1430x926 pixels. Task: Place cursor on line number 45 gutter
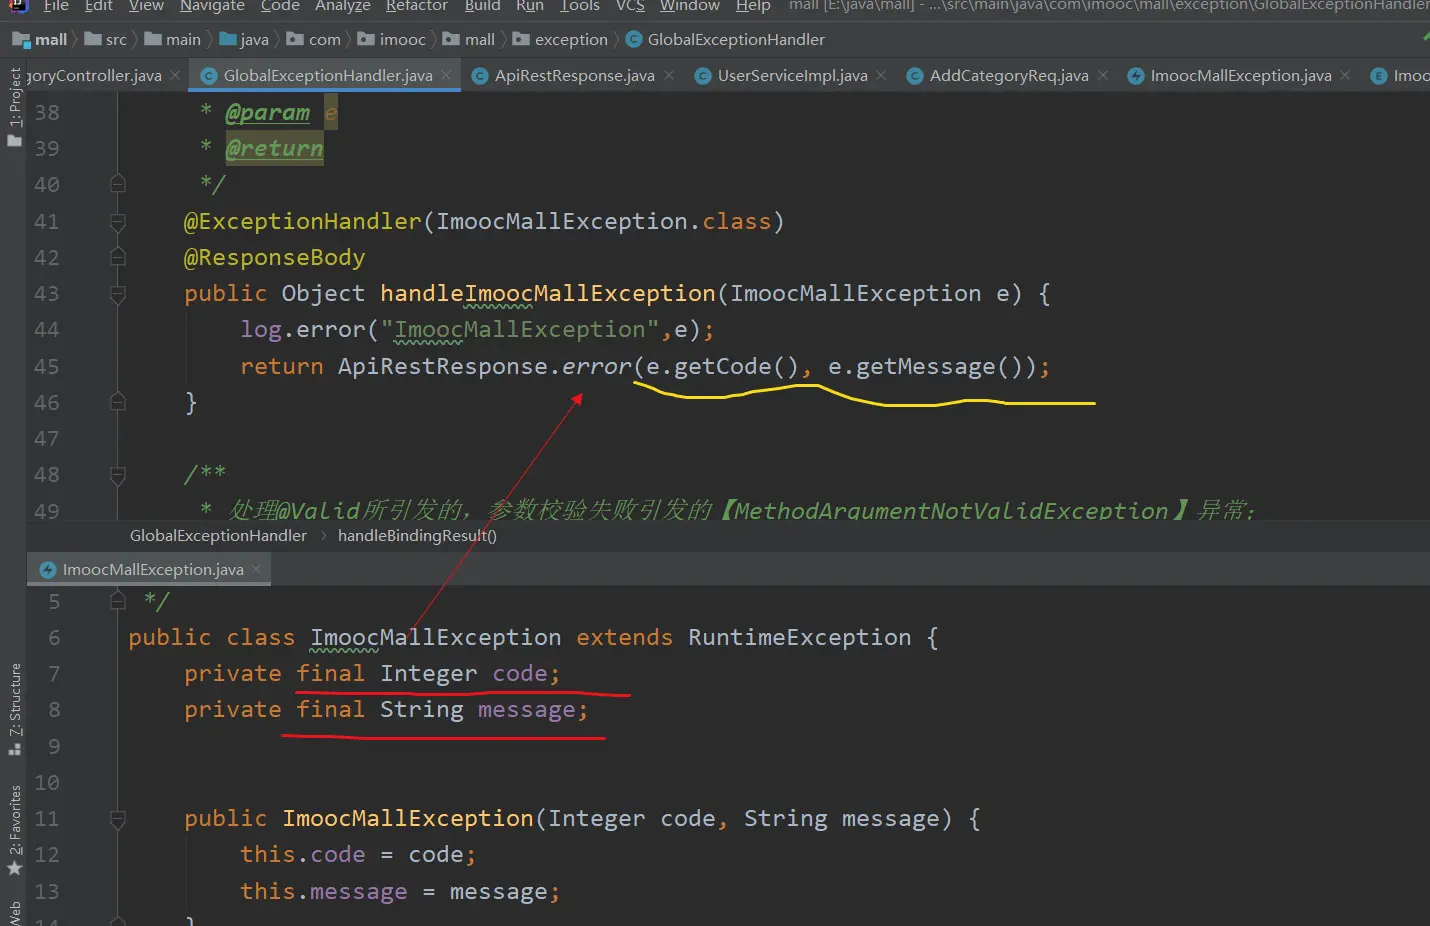tap(47, 367)
